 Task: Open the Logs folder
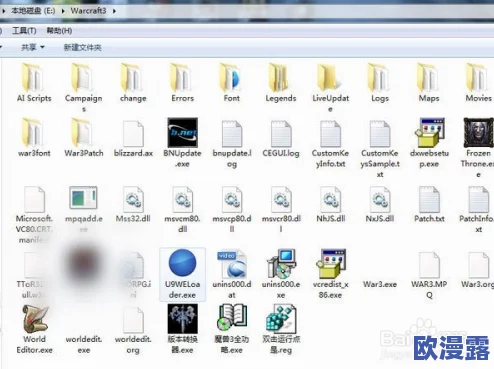(380, 83)
